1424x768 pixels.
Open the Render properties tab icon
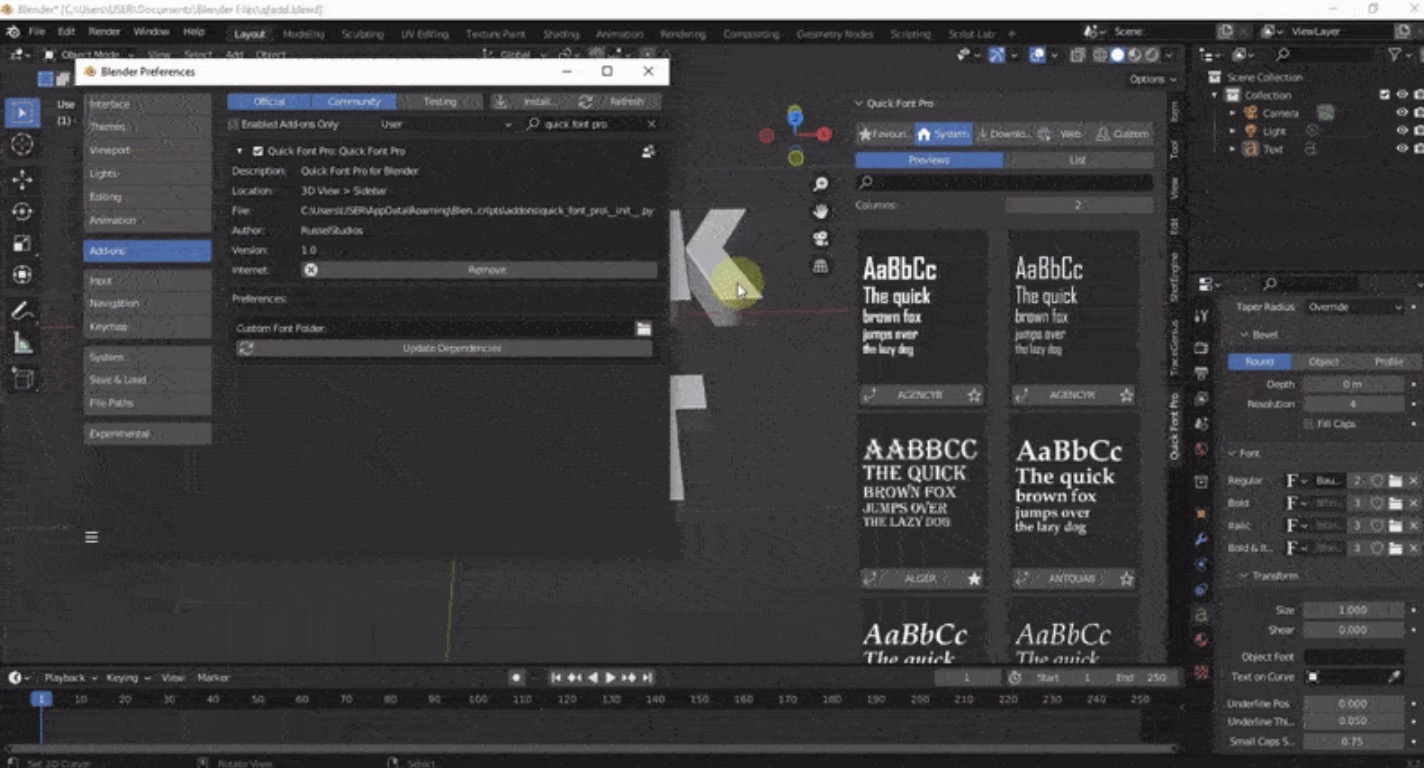click(x=1202, y=348)
